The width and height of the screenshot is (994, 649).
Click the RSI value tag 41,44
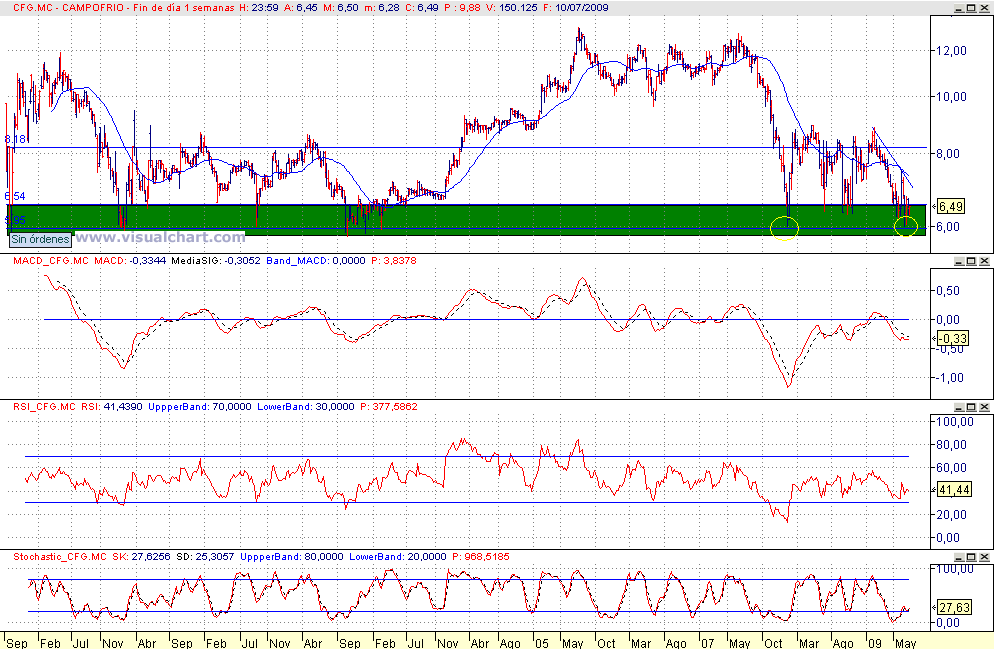pyautogui.click(x=954, y=490)
